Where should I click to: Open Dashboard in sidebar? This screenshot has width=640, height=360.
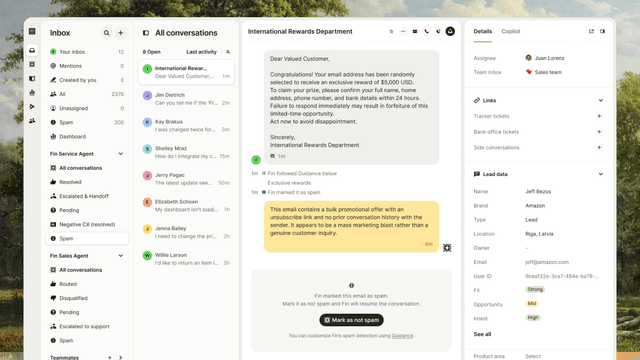pos(87,136)
